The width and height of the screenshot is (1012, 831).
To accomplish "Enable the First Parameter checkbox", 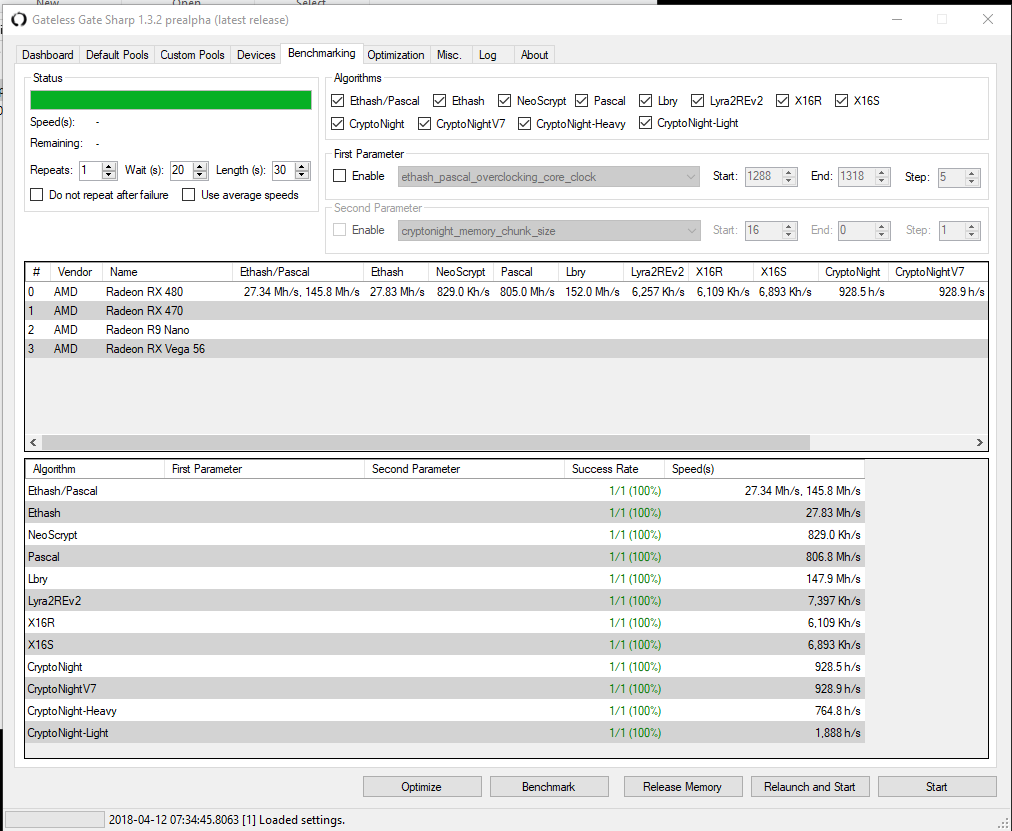I will click(339, 175).
